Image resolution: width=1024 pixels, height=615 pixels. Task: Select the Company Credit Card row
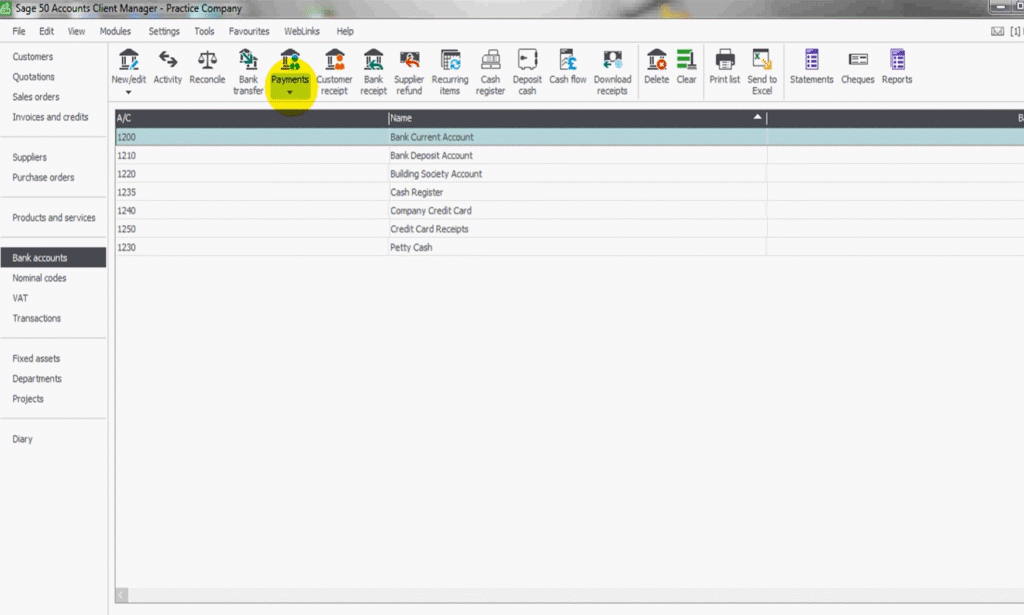[569, 210]
